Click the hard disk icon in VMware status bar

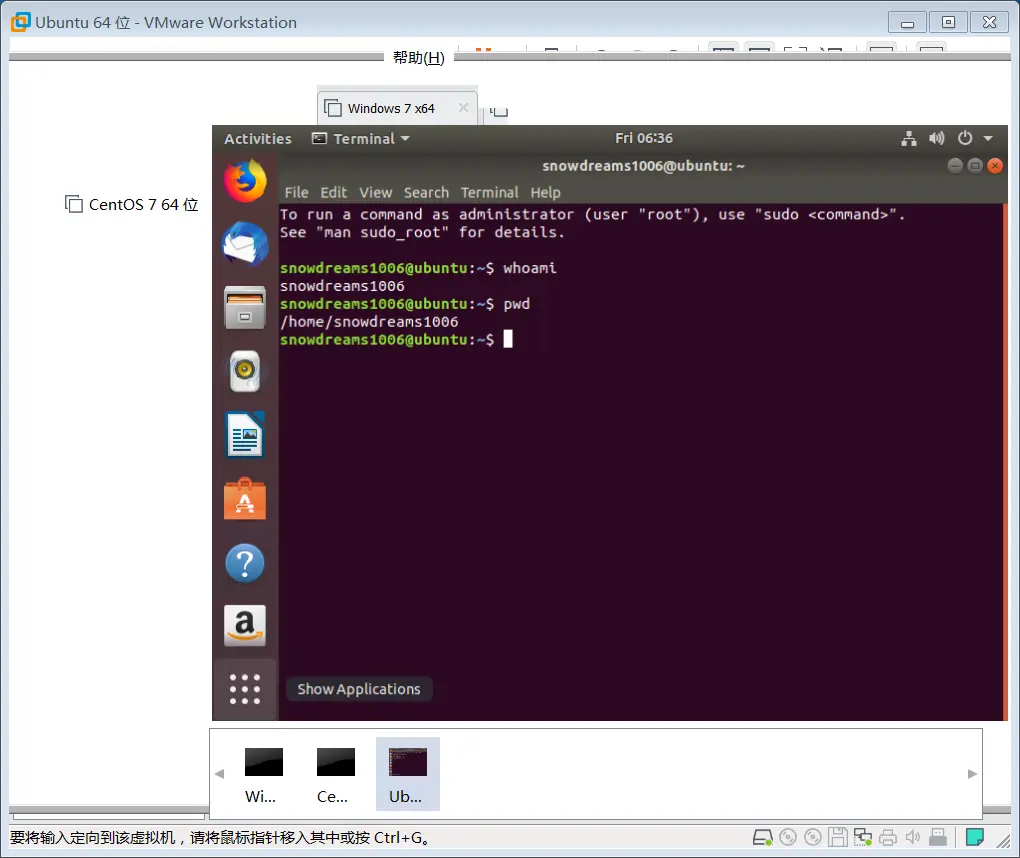(x=761, y=837)
